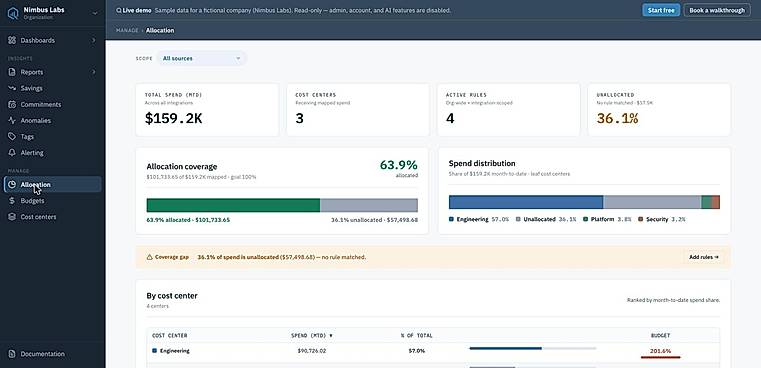The height and width of the screenshot is (368, 761).
Task: Click the Coverage gap warning icon
Action: [x=149, y=257]
